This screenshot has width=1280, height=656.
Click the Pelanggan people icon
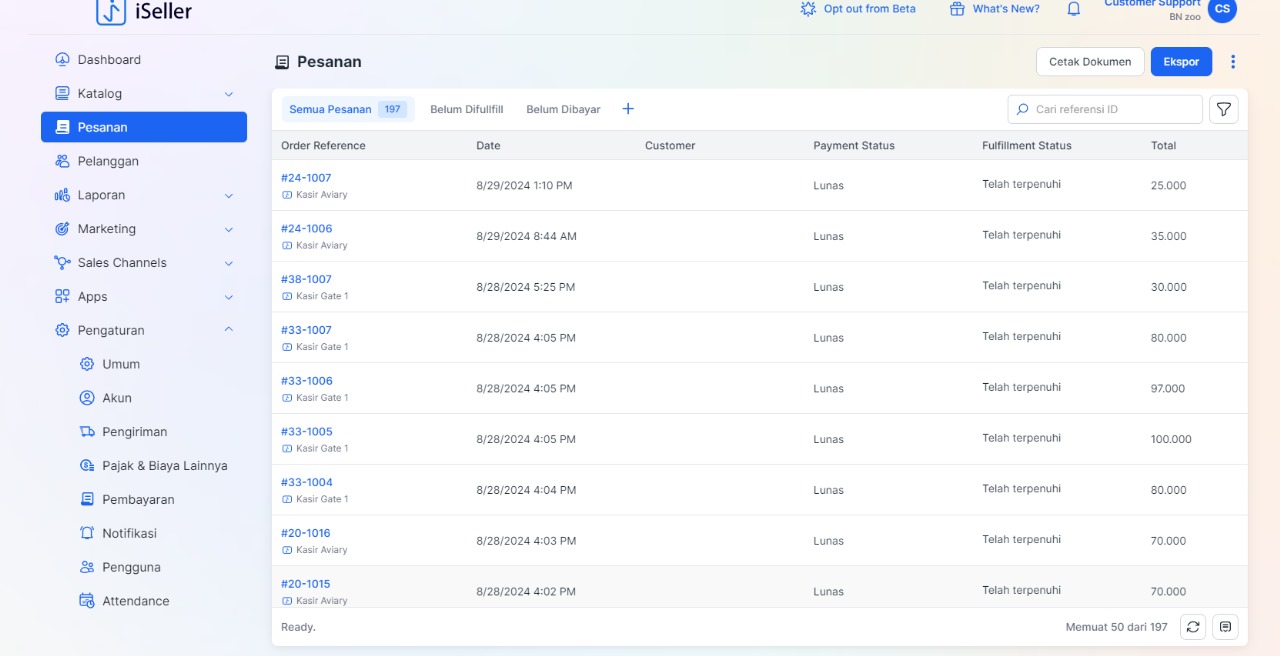pos(62,161)
